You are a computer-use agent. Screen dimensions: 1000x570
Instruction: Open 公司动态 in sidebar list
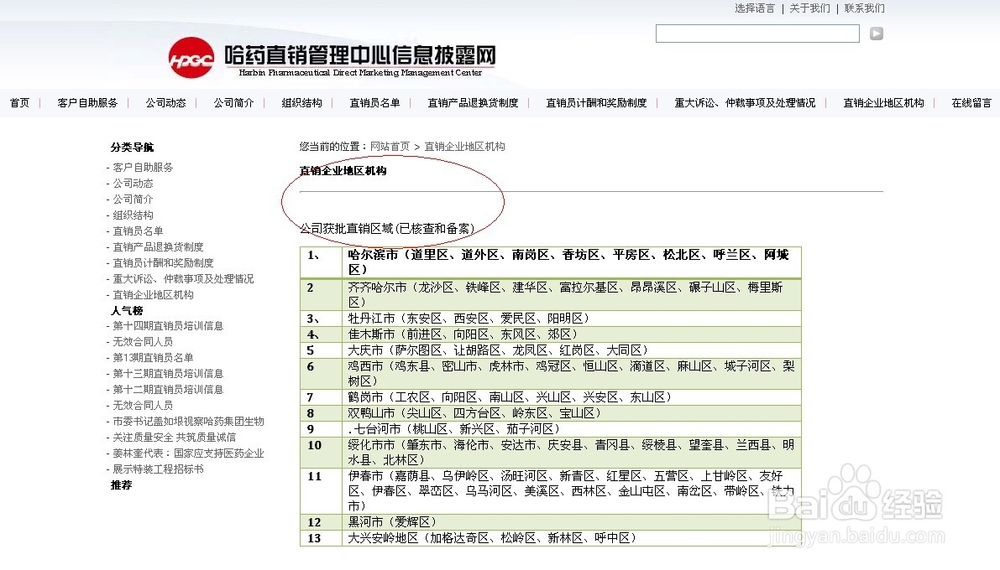tap(133, 183)
